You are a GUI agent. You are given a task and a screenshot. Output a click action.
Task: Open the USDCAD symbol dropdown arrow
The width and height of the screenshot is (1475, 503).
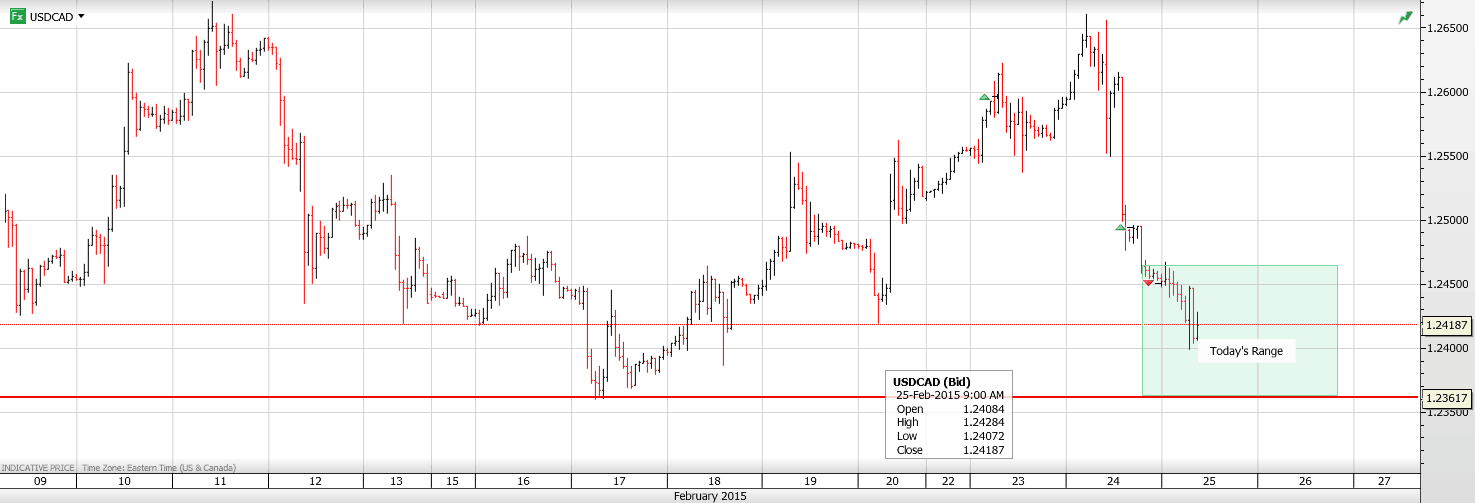[x=81, y=17]
